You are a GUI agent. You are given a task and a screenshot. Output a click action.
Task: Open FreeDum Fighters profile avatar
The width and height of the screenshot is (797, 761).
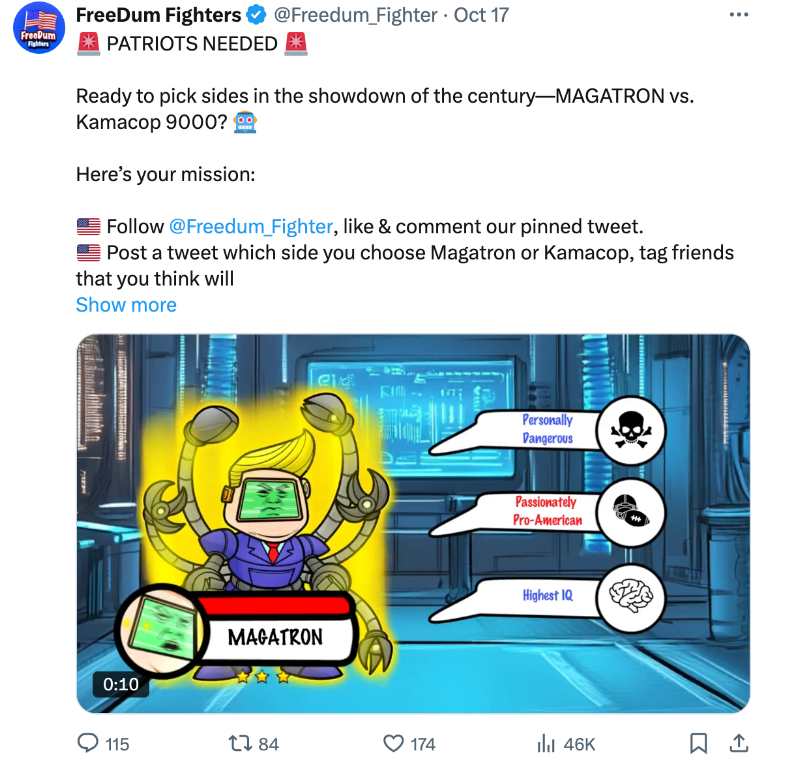click(39, 28)
